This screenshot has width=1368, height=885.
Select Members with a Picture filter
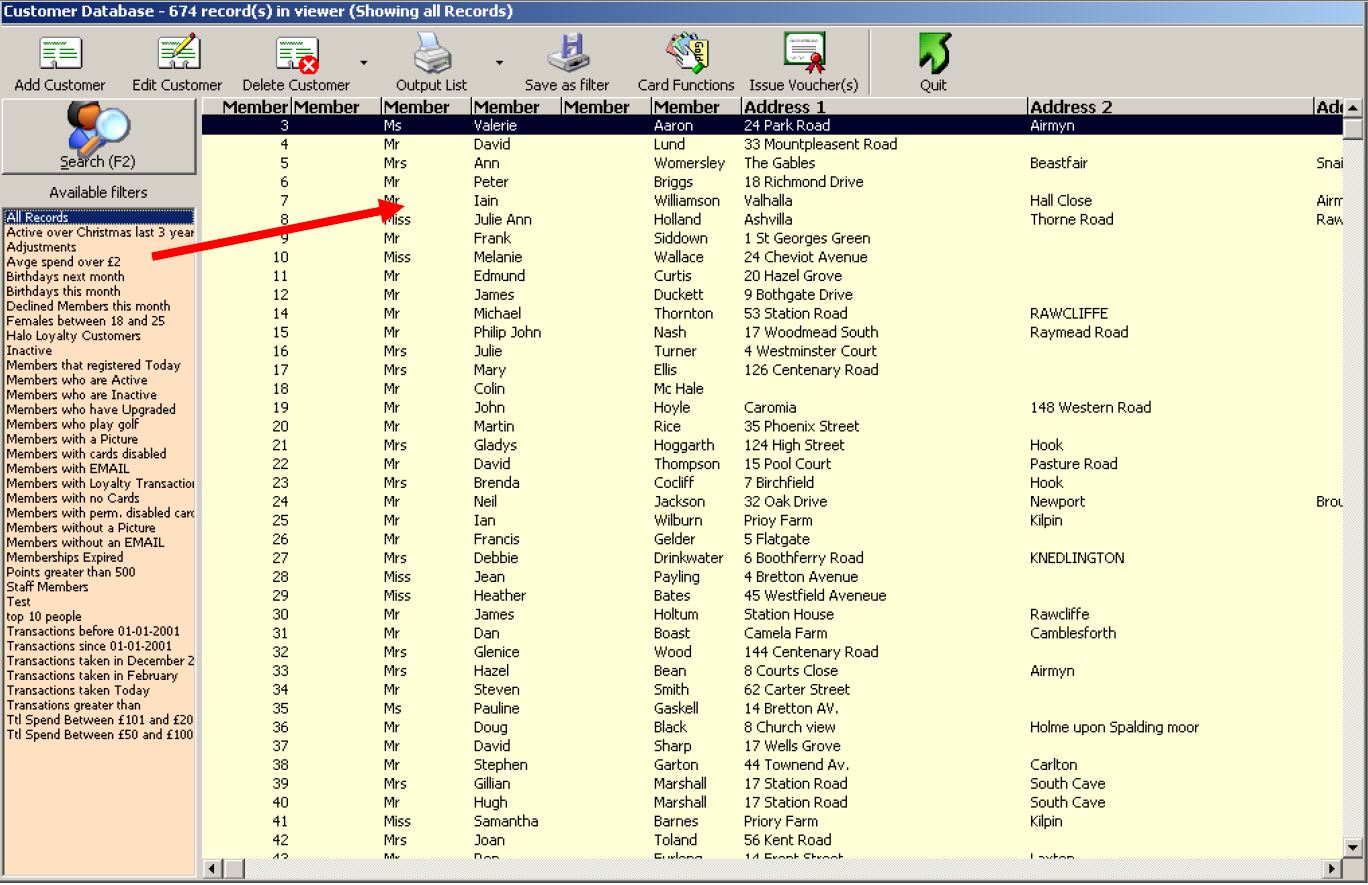point(72,439)
